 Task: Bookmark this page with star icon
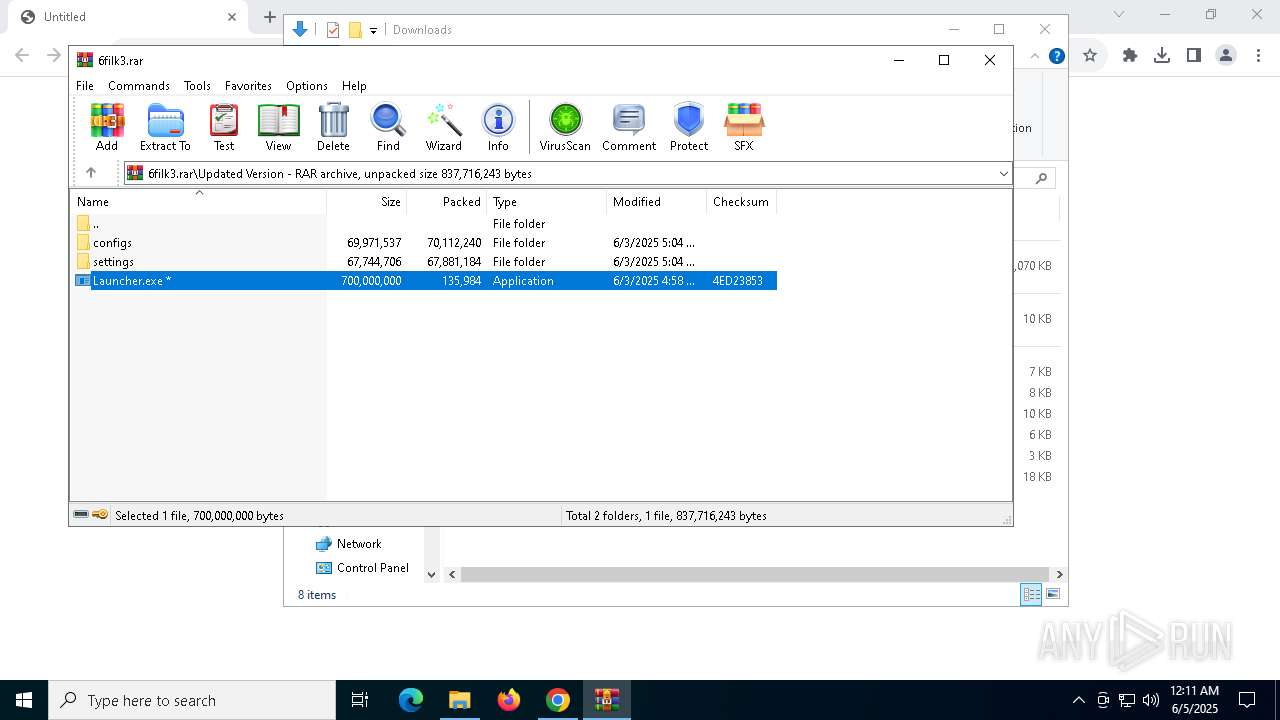(1090, 56)
